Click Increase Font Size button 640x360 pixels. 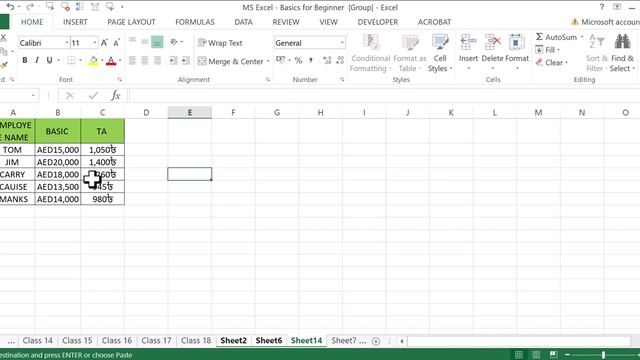[x=104, y=42]
